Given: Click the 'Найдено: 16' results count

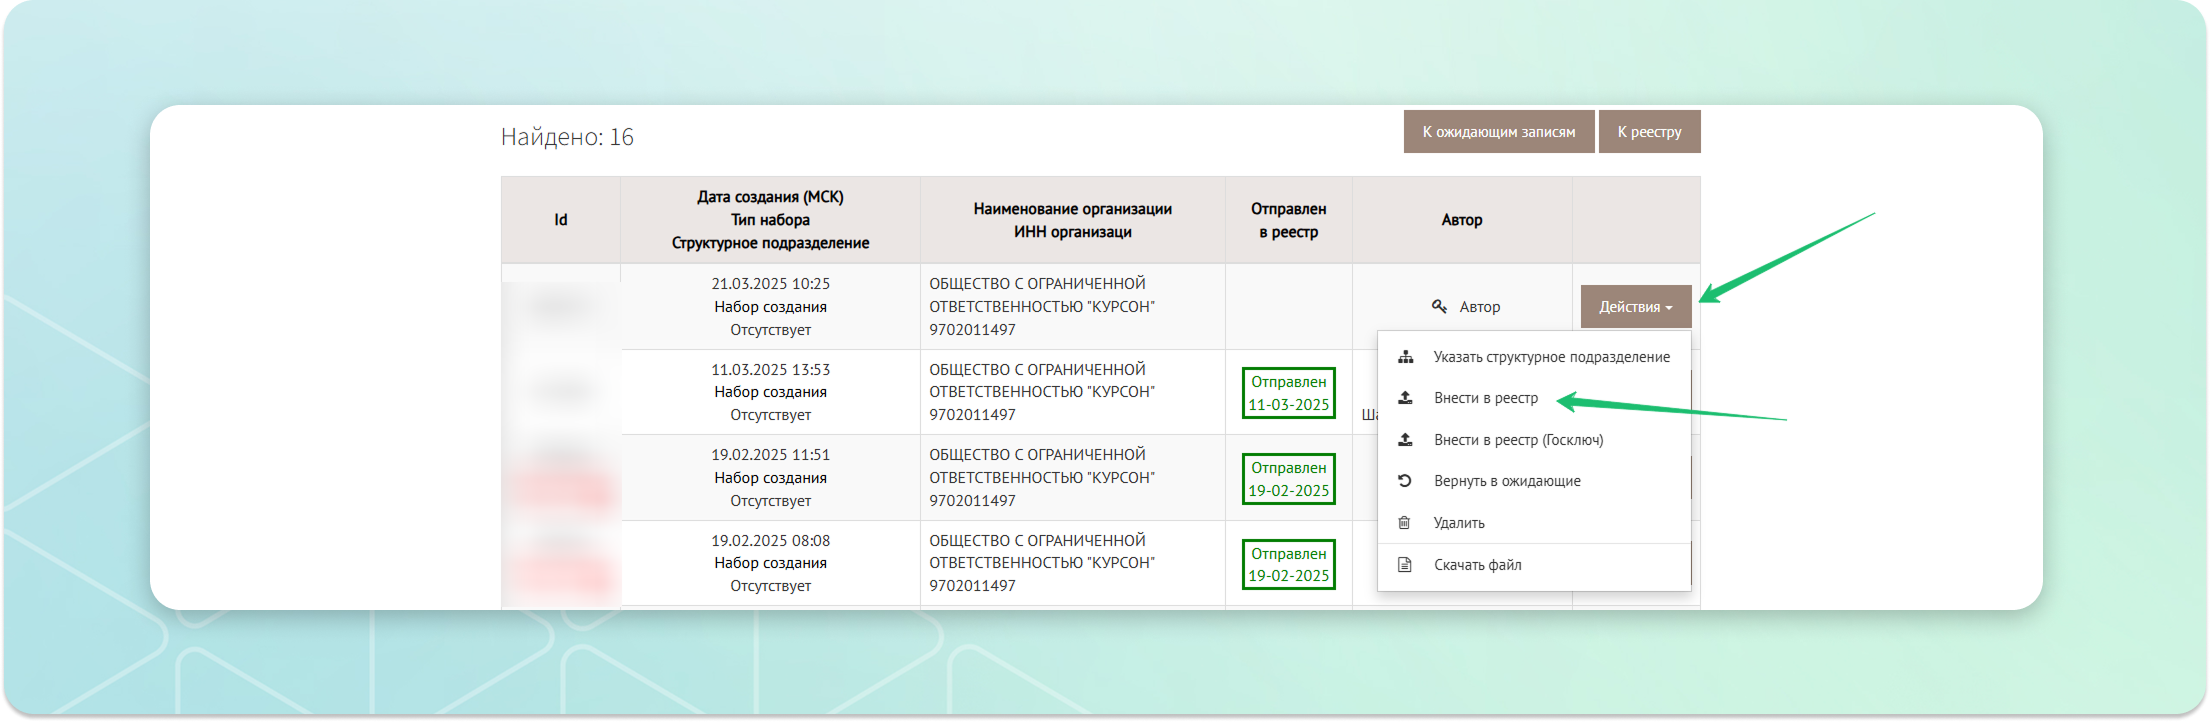Looking at the screenshot, I should point(567,137).
